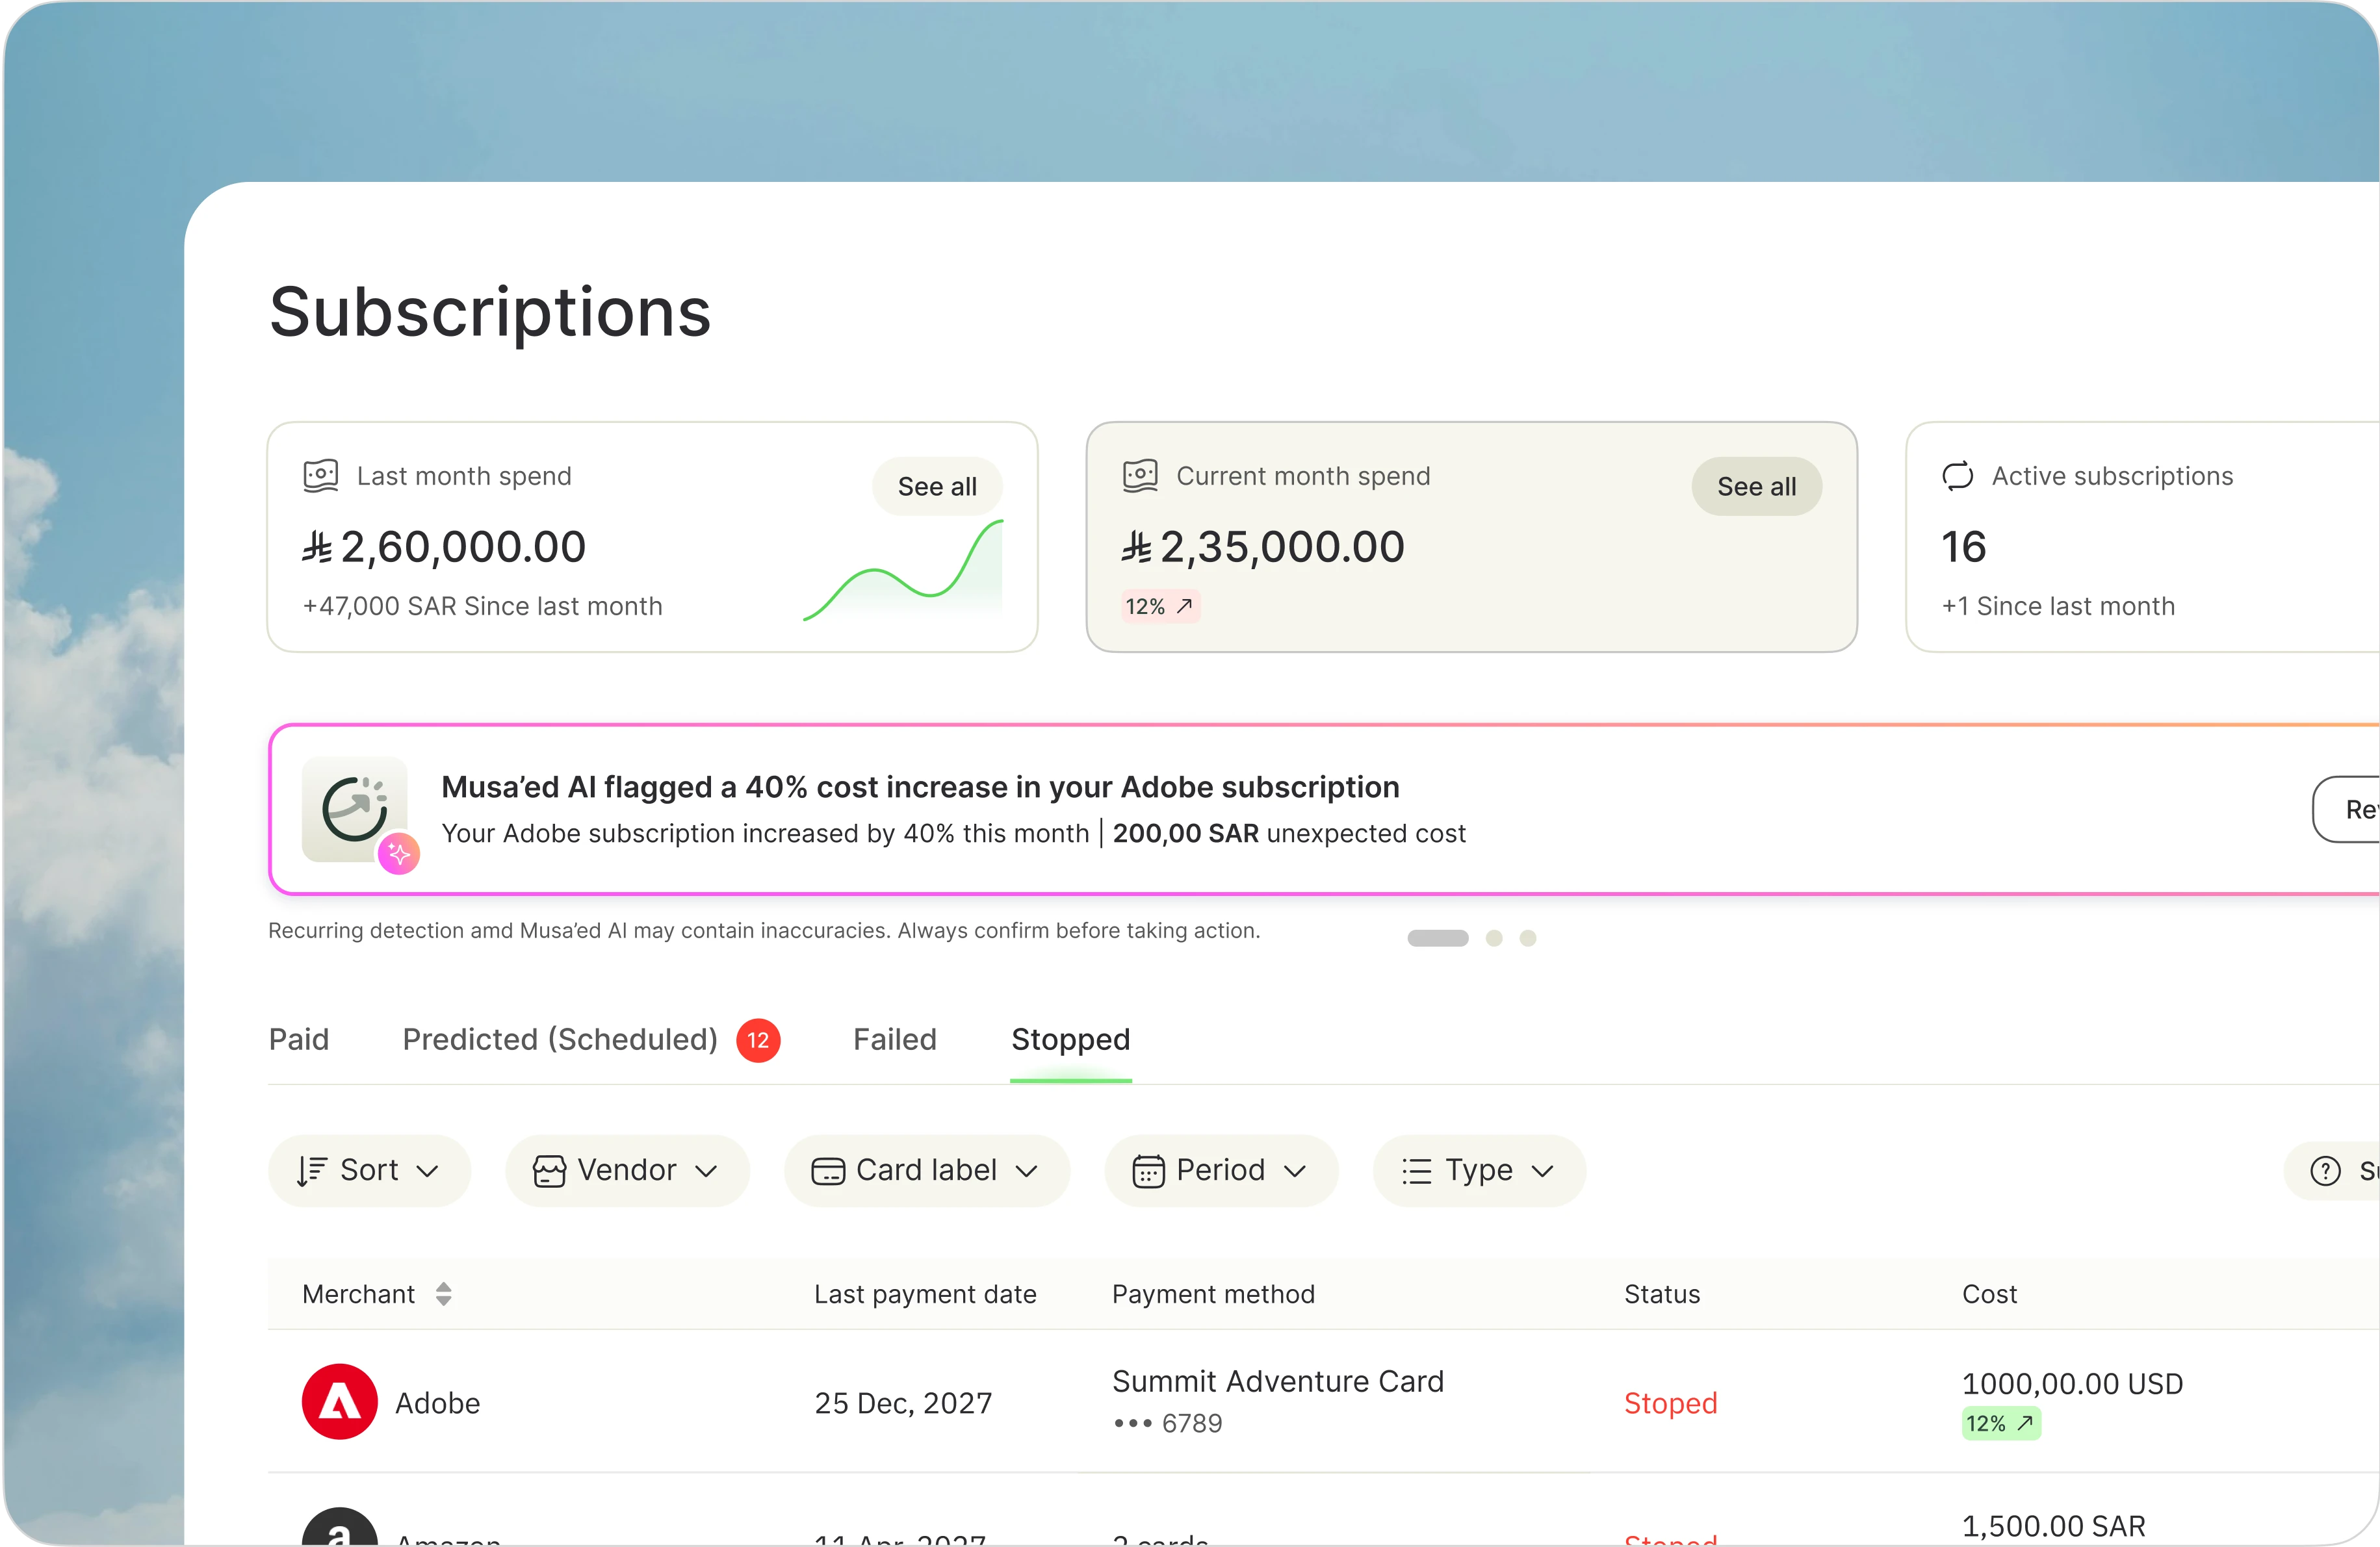Open the Sort dropdown

pos(369,1170)
